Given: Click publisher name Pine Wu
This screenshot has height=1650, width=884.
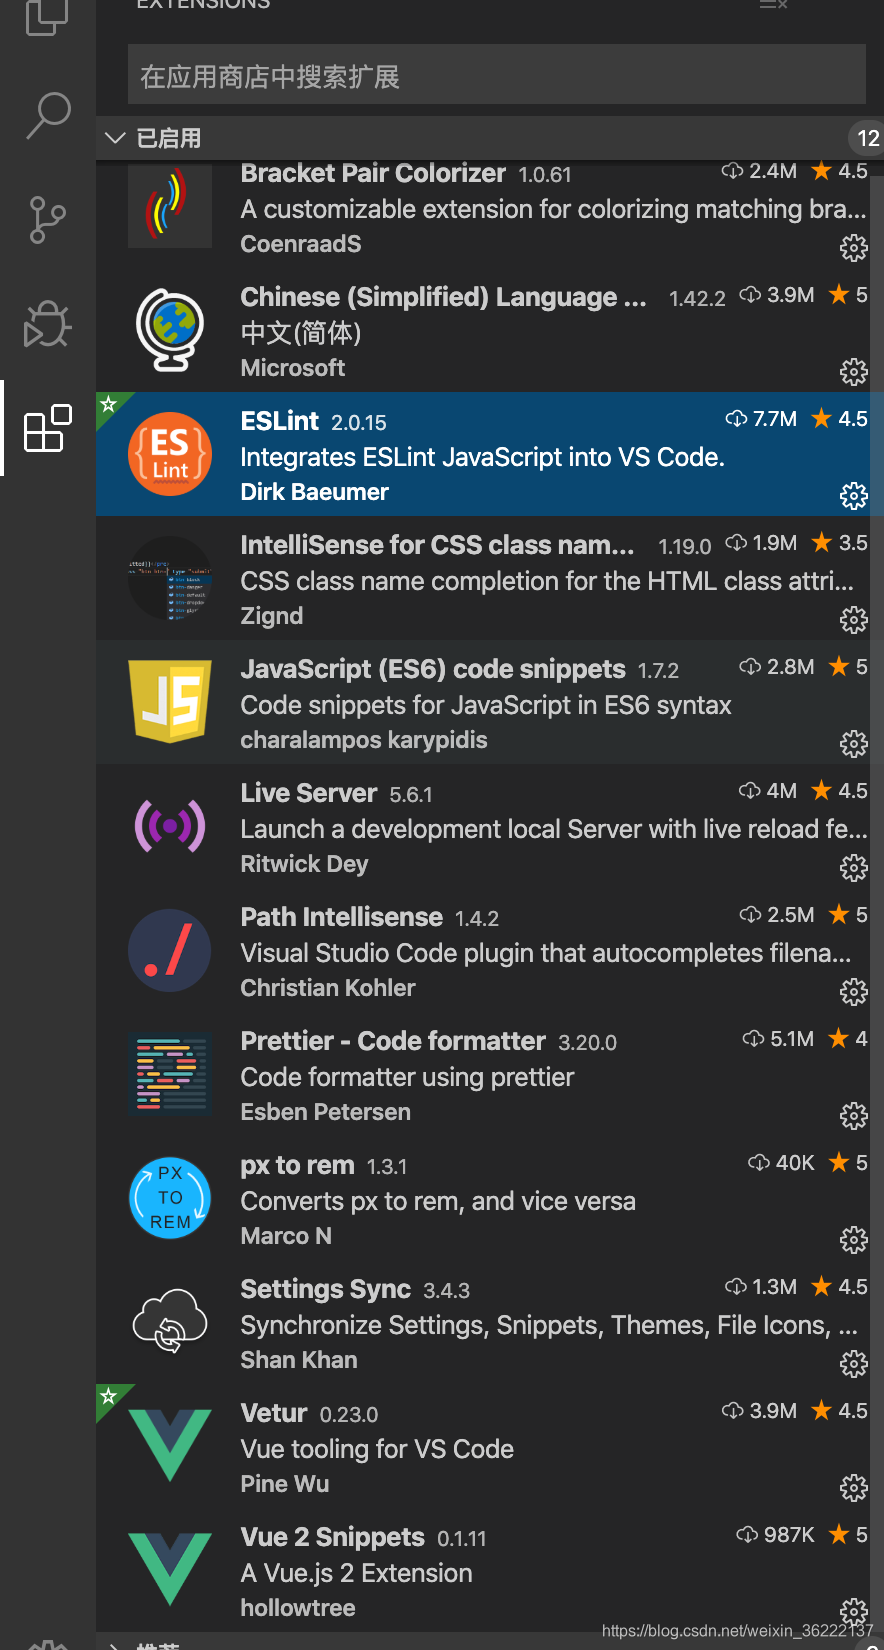Looking at the screenshot, I should [285, 1484].
